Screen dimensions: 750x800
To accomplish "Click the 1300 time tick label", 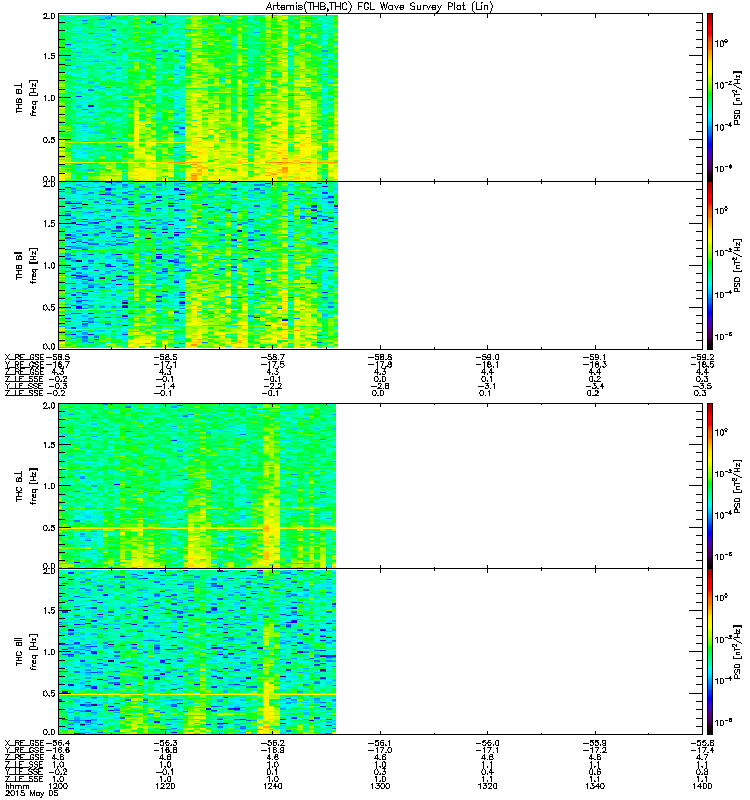I will point(380,786).
